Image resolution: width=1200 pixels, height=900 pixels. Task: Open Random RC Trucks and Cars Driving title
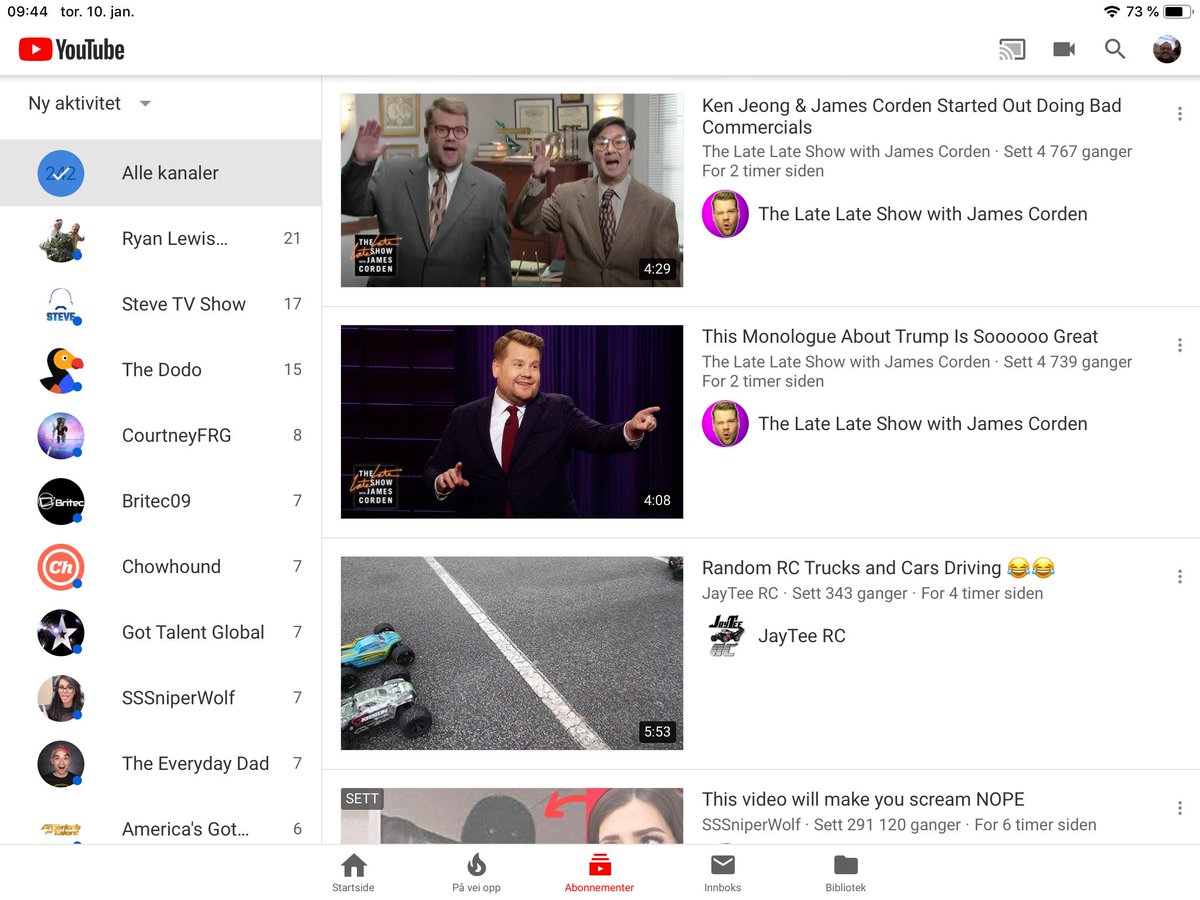coord(878,568)
